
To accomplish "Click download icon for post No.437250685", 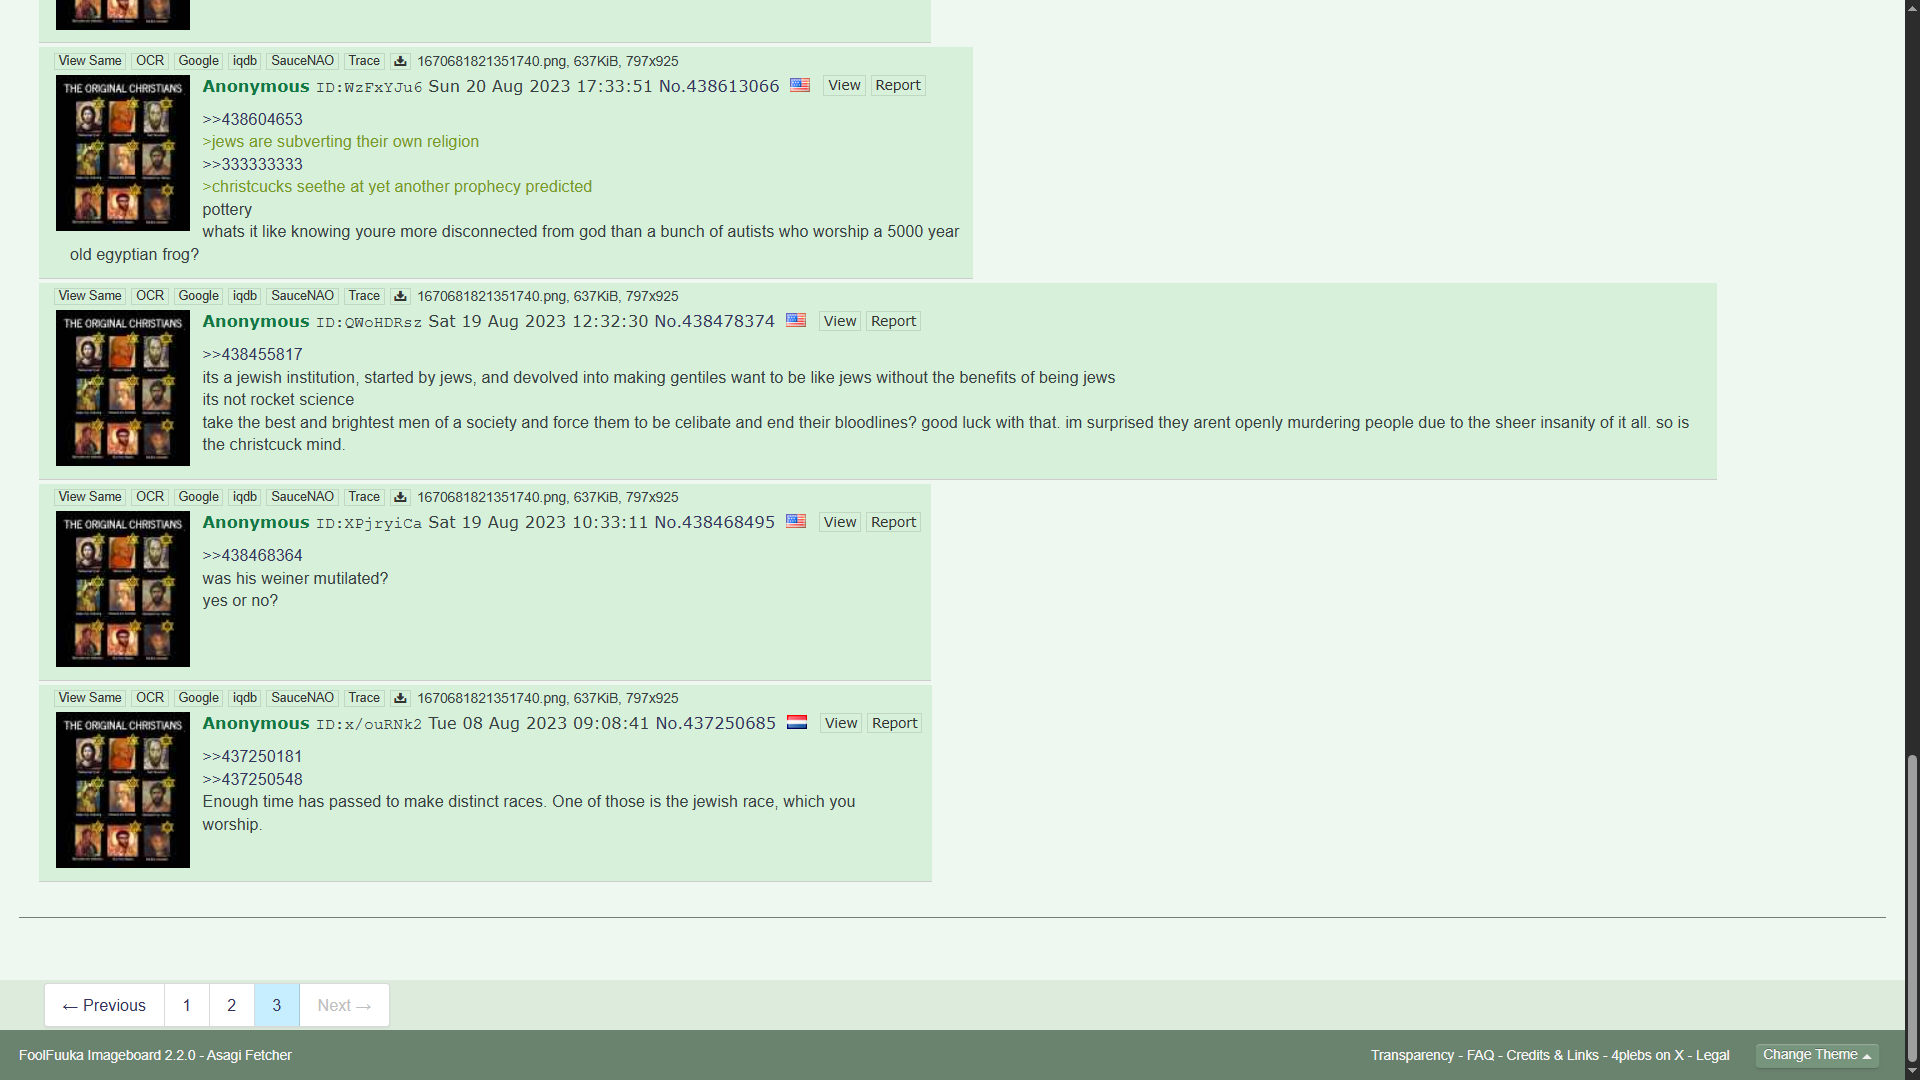I will 400,698.
